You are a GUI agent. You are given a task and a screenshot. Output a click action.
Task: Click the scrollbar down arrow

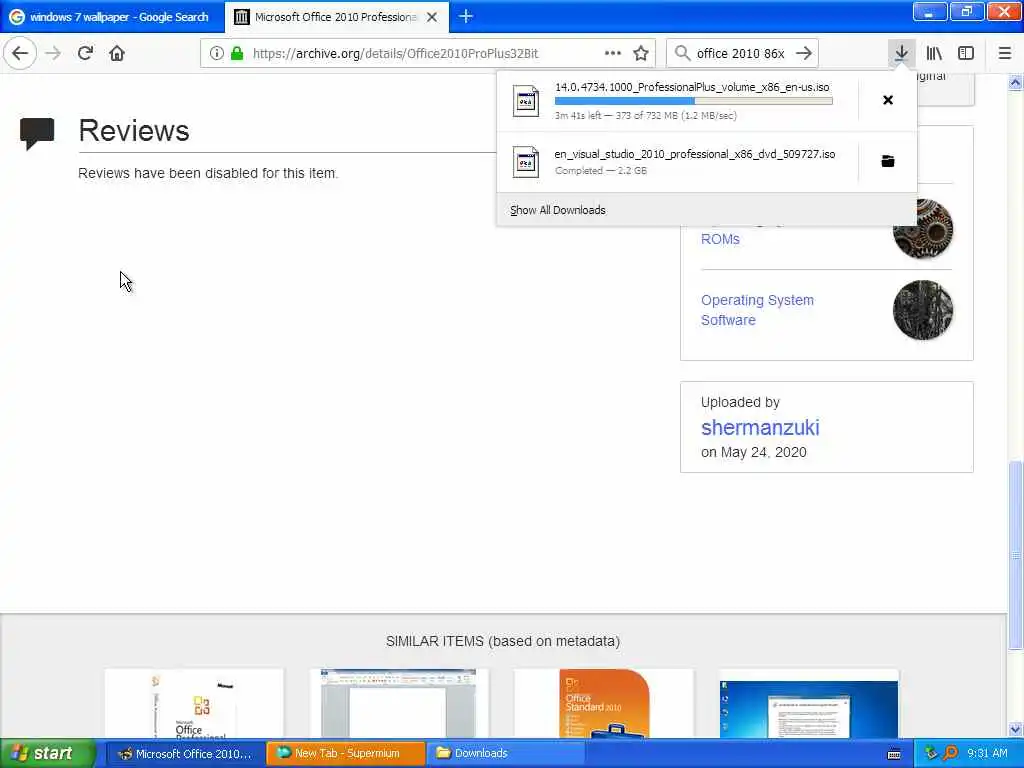[x=1015, y=729]
